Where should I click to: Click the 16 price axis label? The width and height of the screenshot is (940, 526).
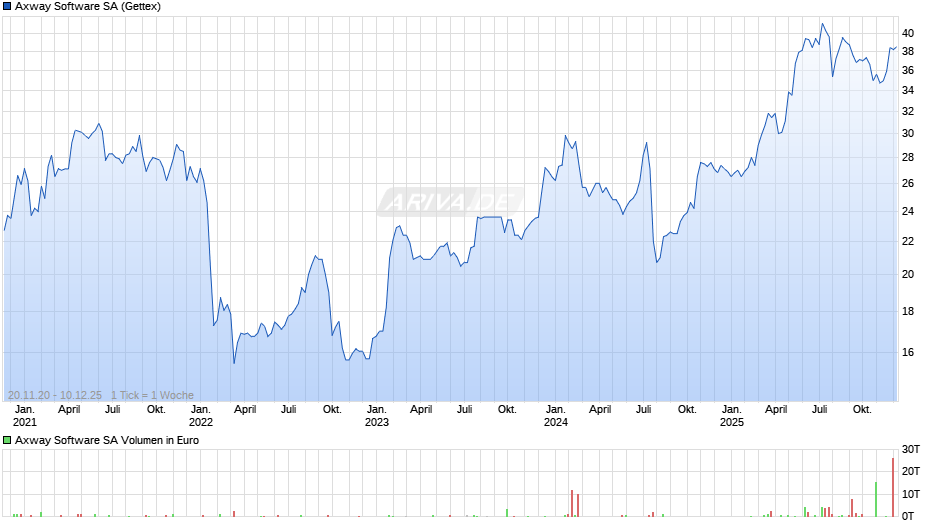908,353
